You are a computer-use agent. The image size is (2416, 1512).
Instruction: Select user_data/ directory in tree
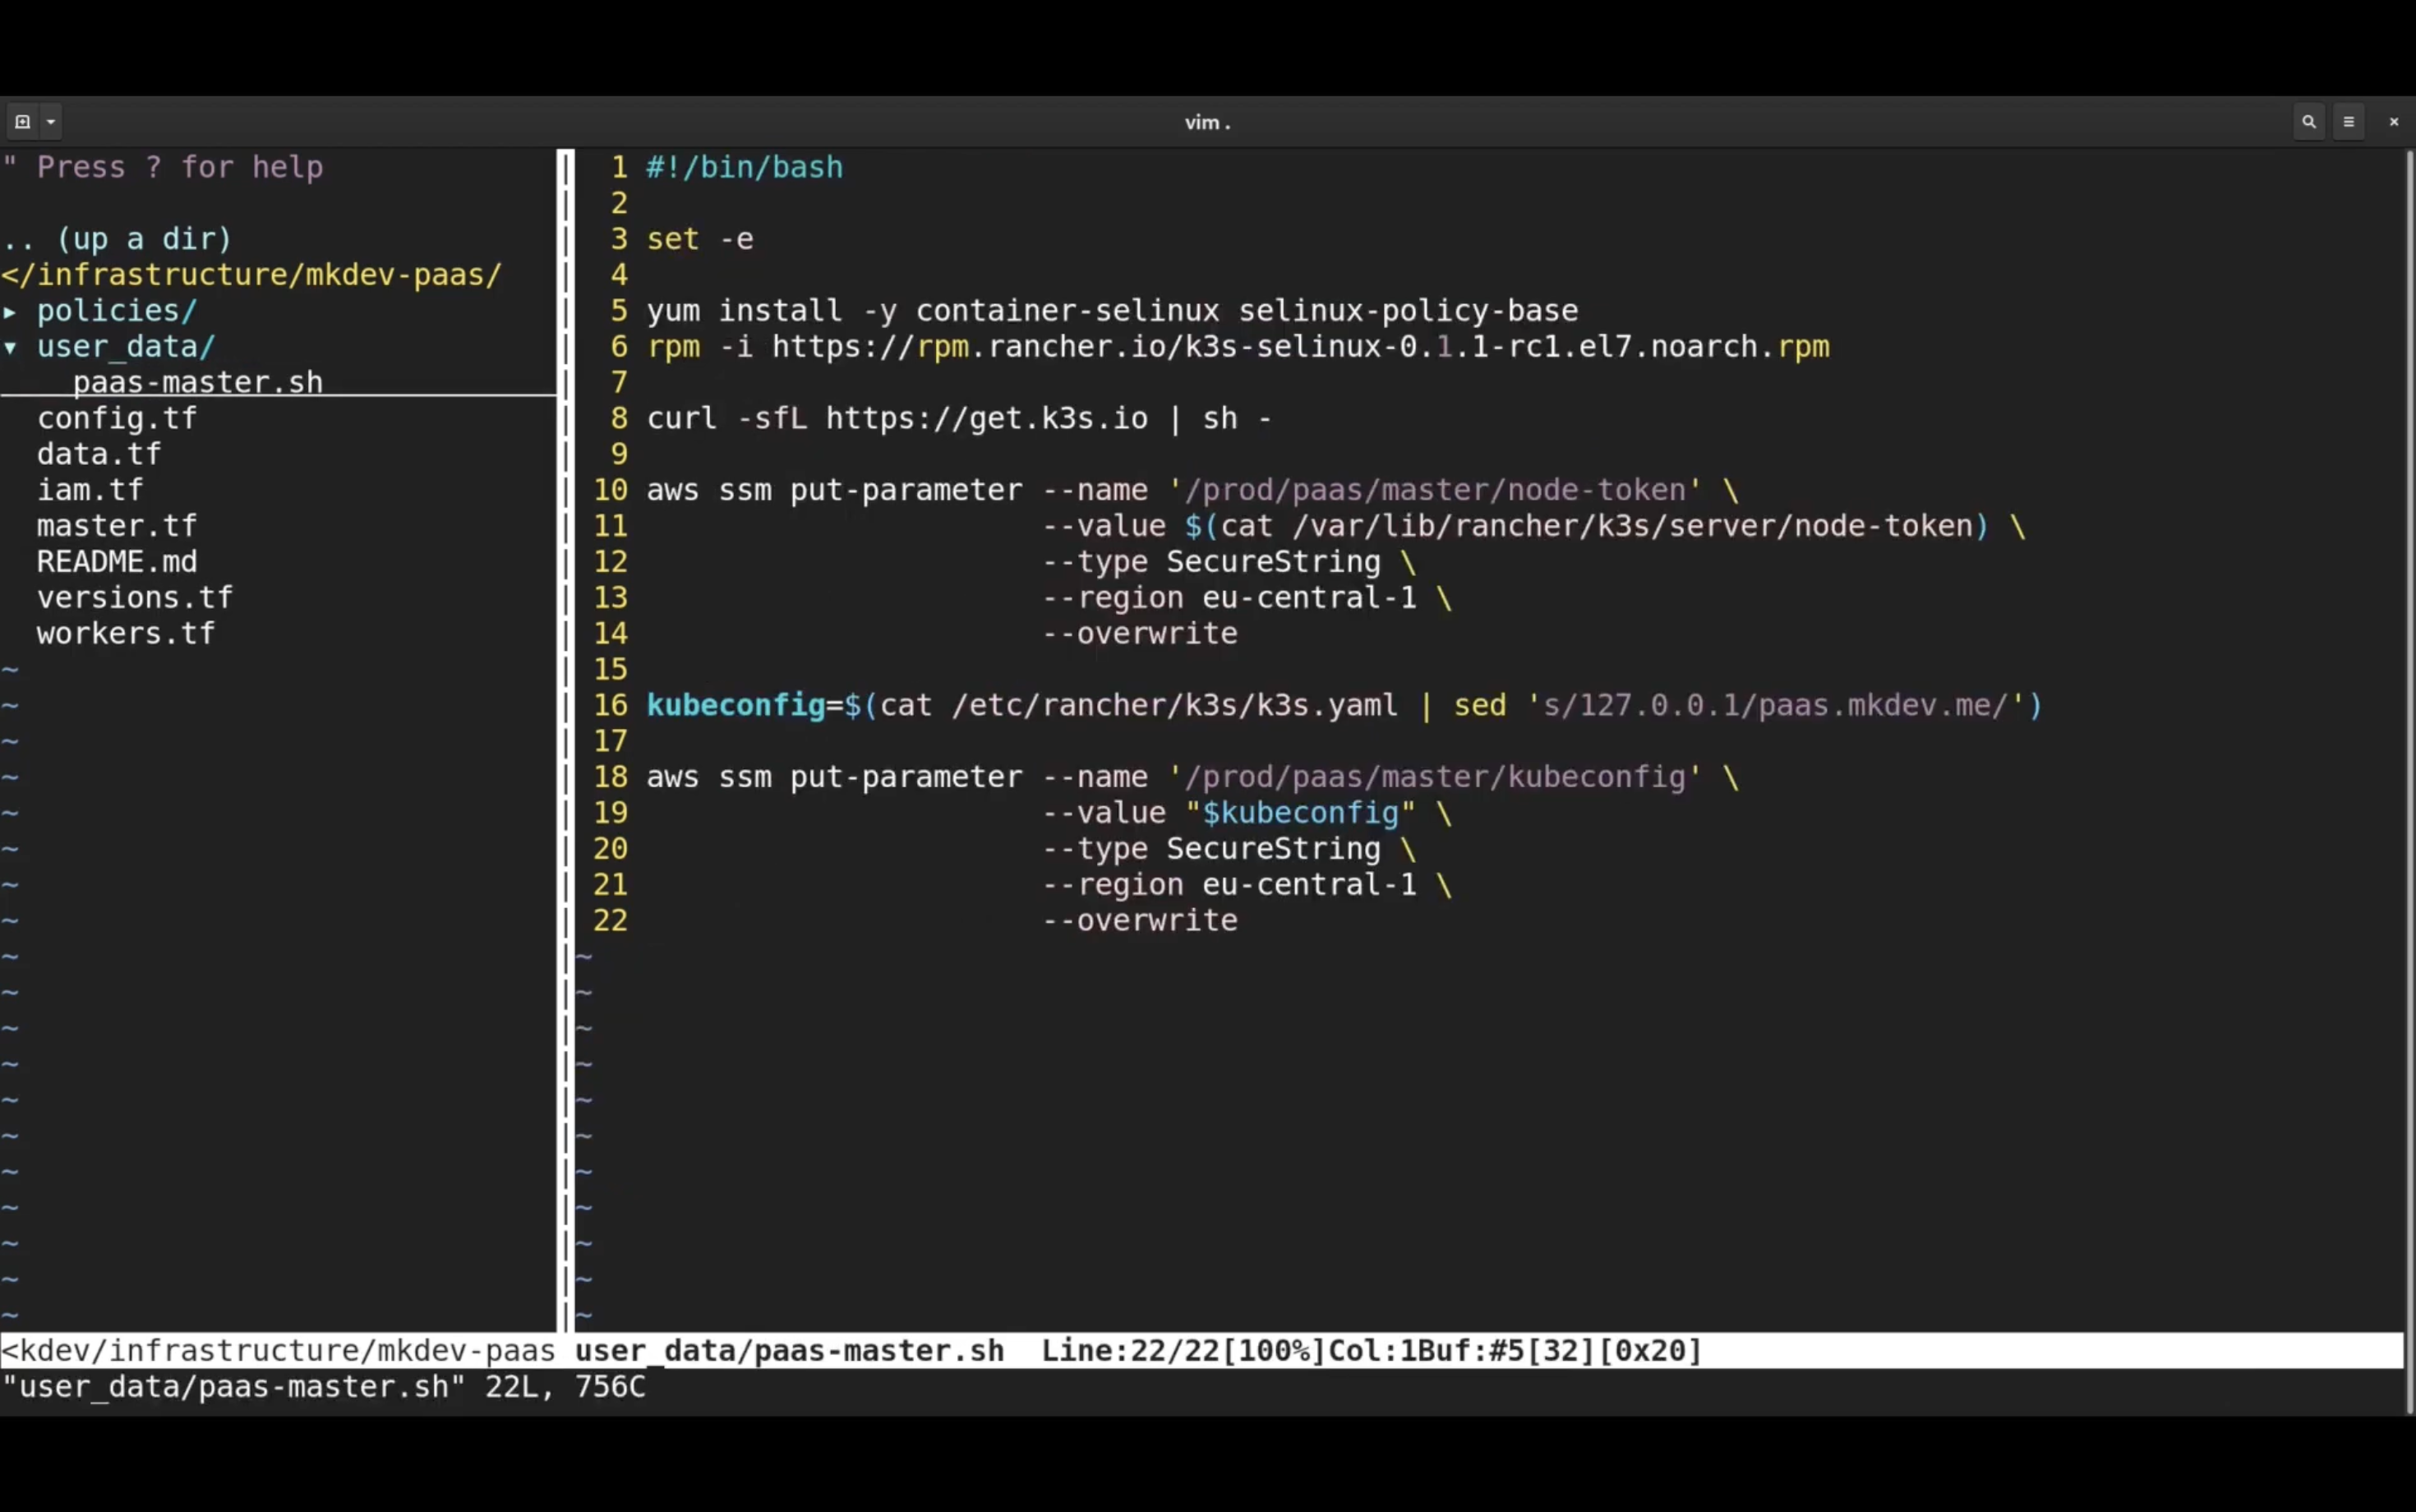click(x=126, y=347)
